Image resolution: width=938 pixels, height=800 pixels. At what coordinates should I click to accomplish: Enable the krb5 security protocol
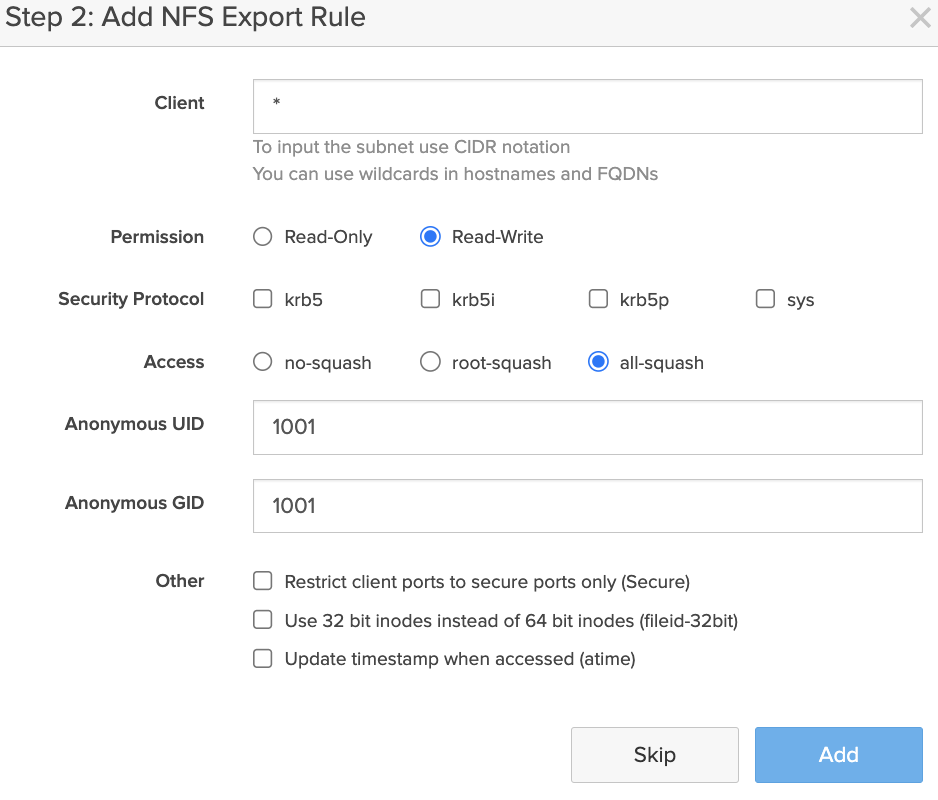pos(263,299)
